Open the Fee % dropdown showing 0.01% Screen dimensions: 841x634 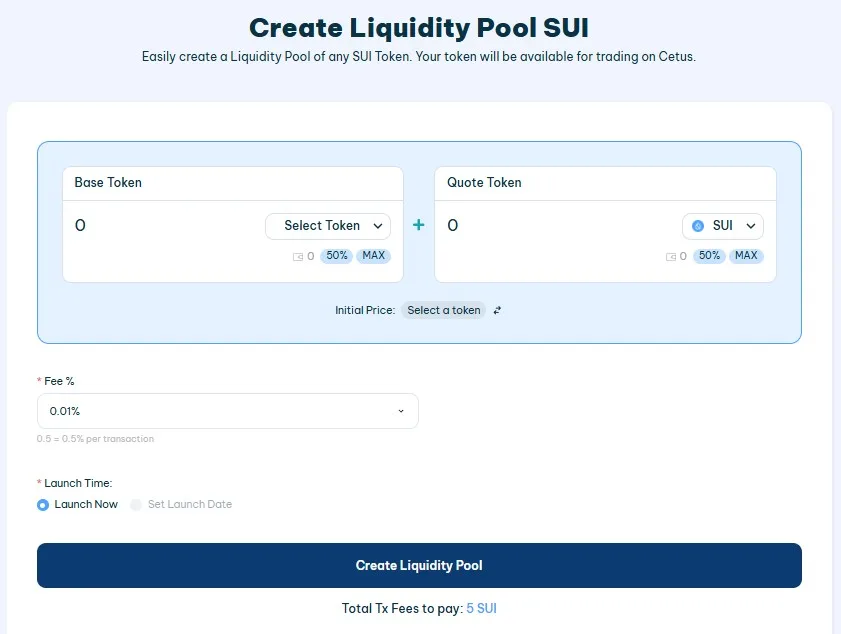[x=227, y=411]
